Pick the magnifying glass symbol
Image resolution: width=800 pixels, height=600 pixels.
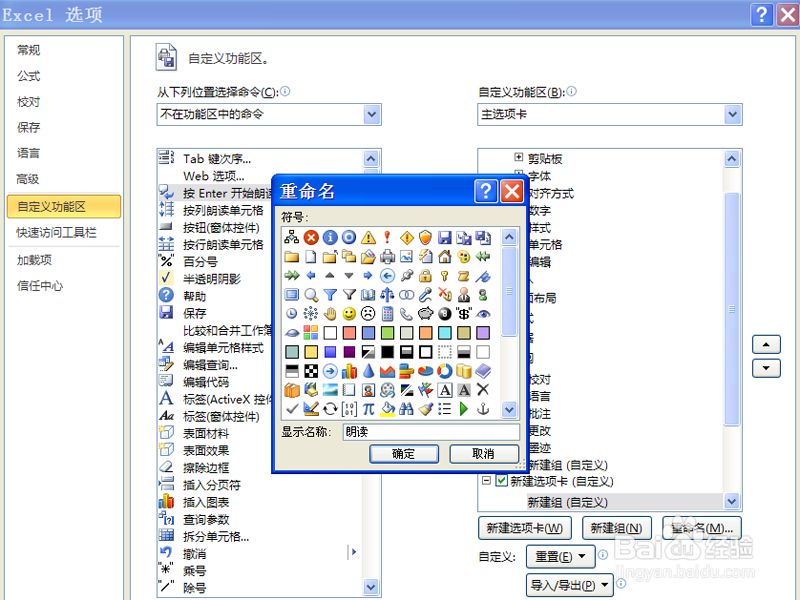(x=311, y=295)
